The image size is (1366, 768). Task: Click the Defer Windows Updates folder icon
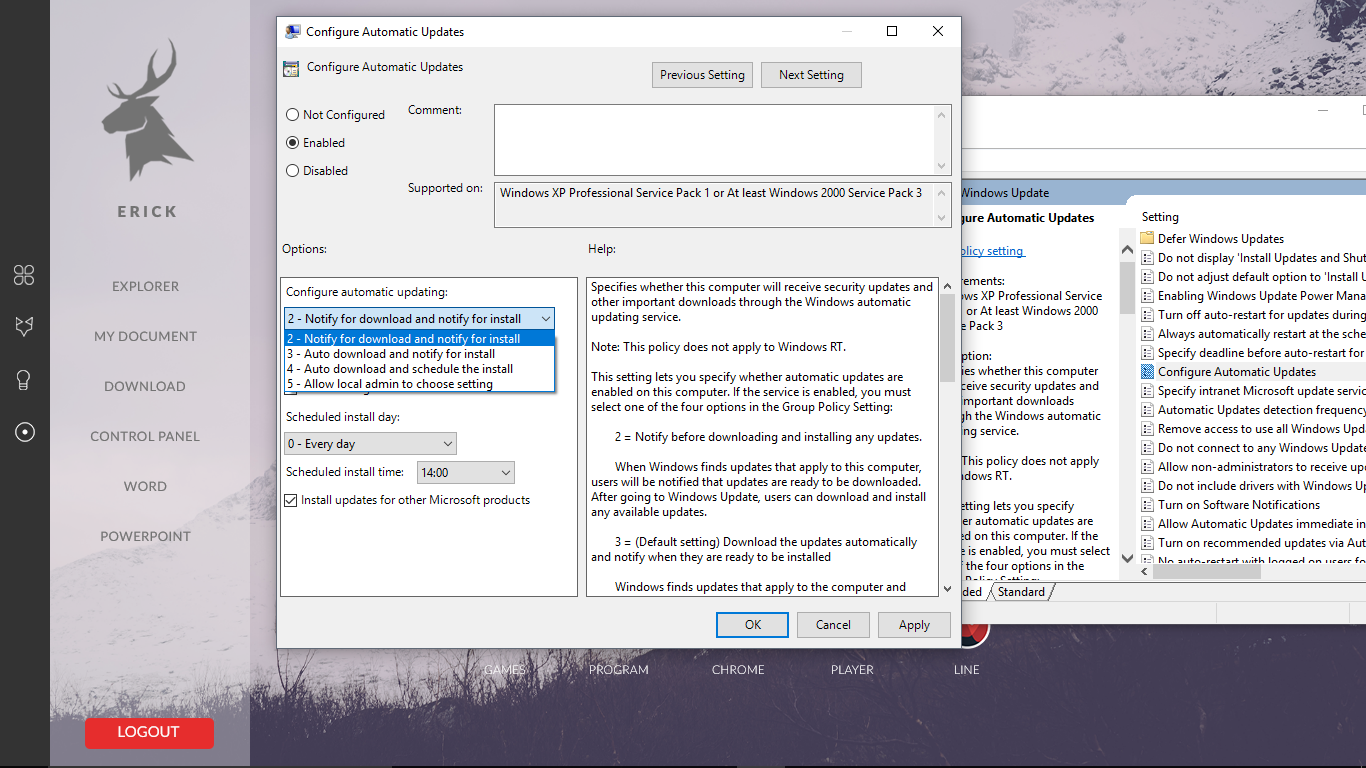pyautogui.click(x=1147, y=239)
